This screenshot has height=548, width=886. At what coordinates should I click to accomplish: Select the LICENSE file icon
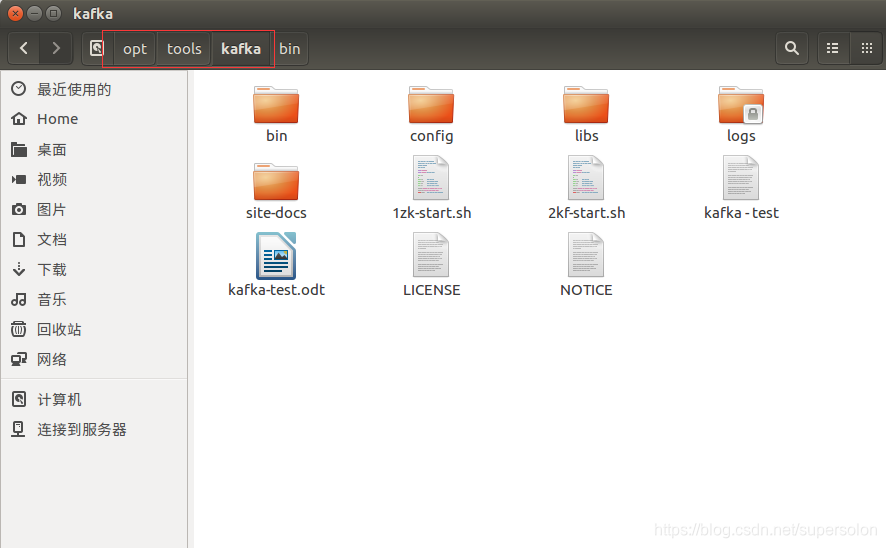point(431,255)
